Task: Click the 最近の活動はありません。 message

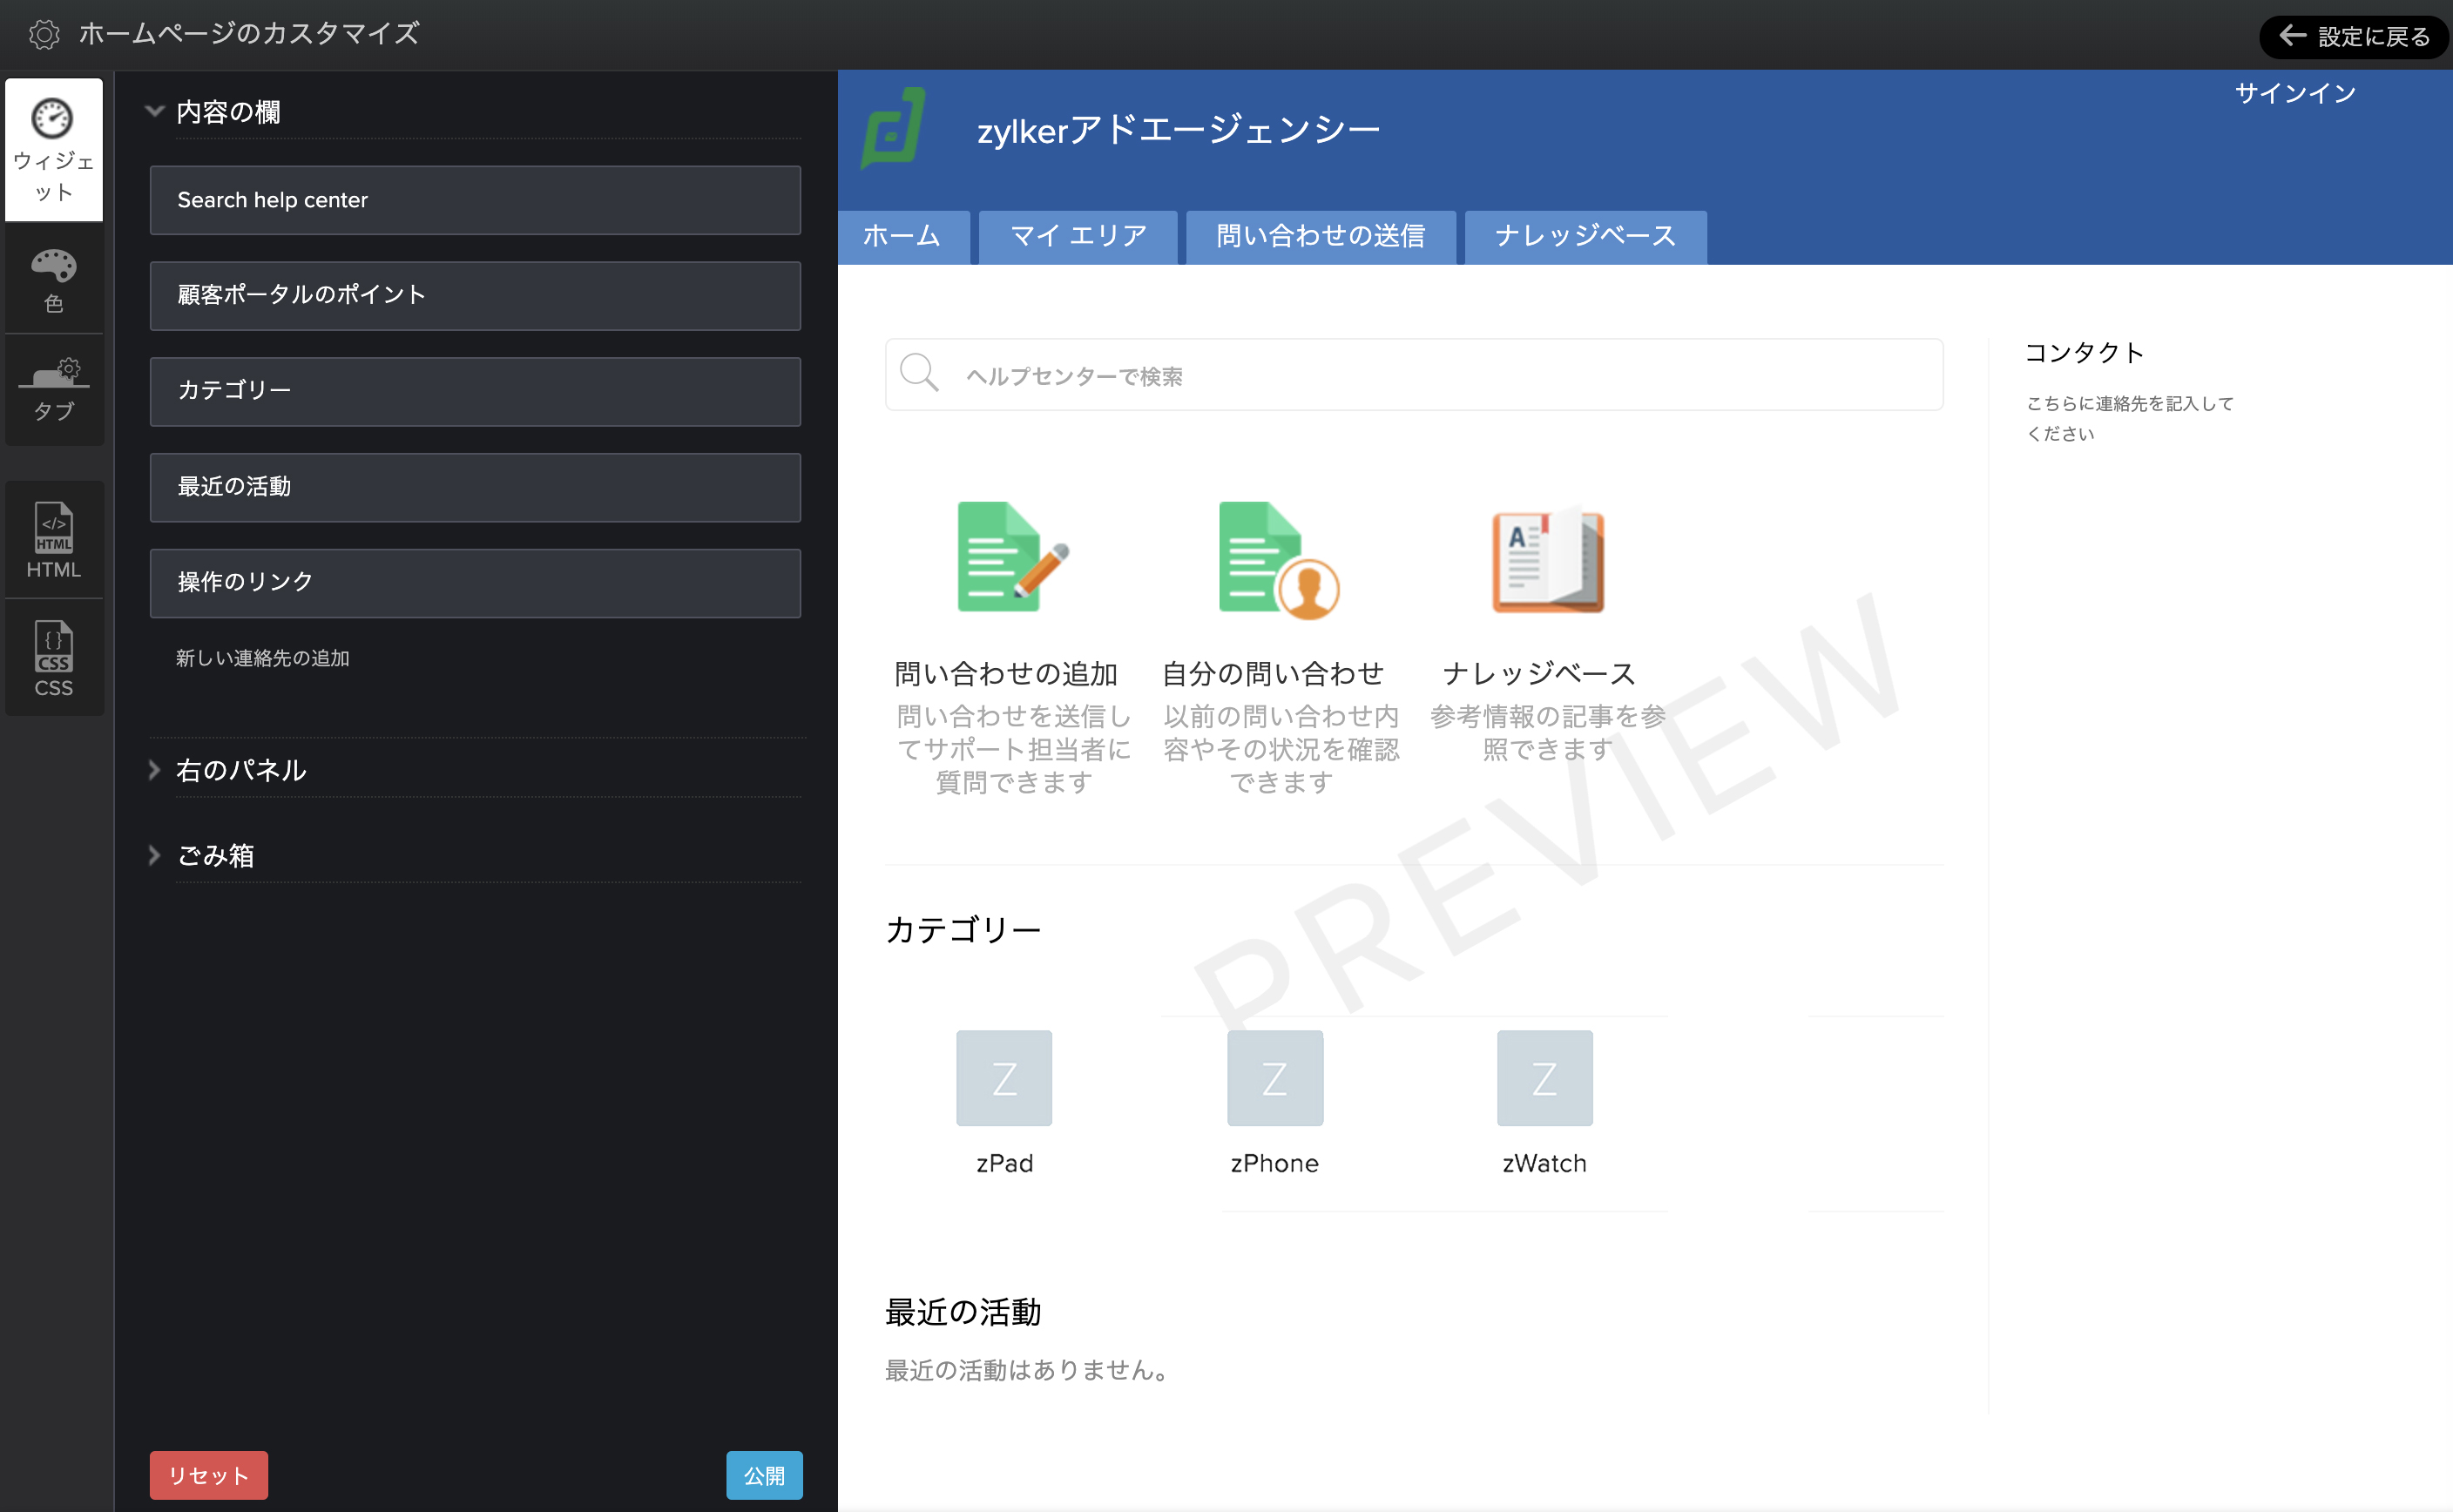Action: (1029, 1370)
